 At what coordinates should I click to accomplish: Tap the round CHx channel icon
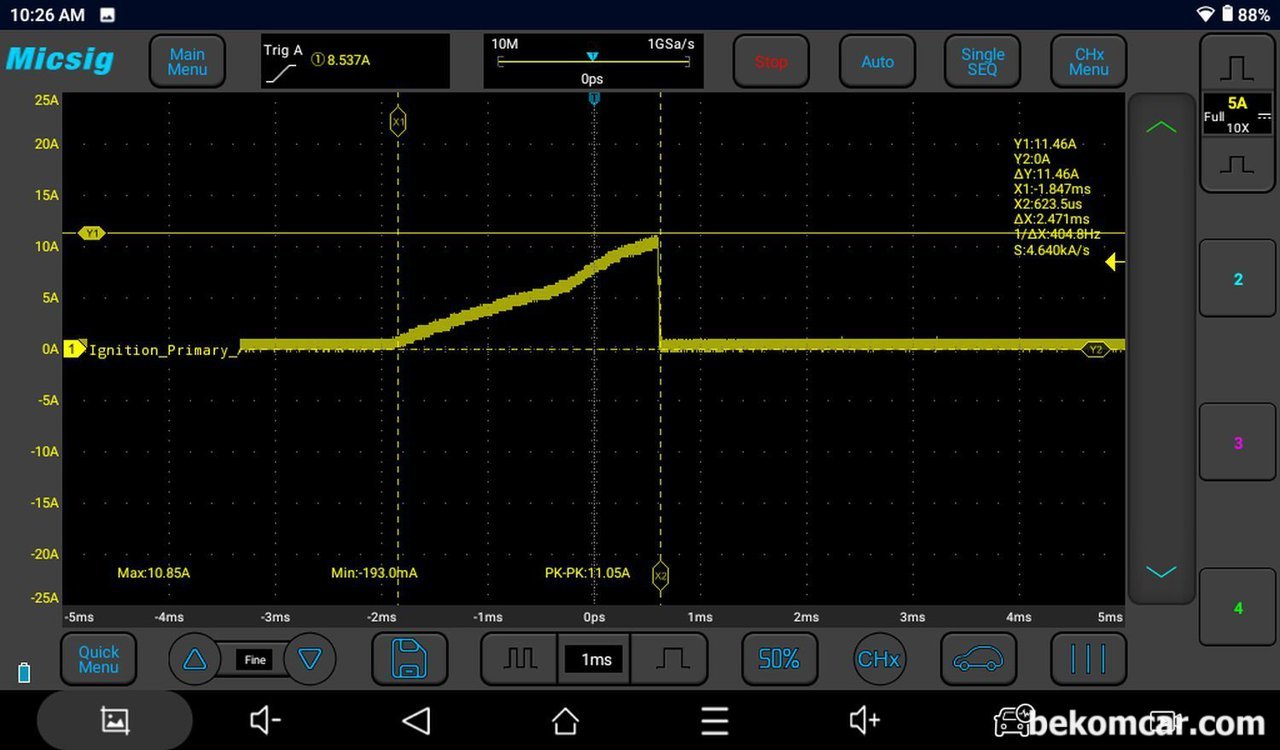point(878,659)
